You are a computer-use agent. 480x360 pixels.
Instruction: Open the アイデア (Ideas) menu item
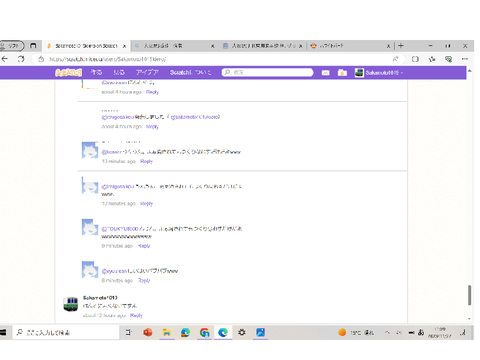point(147,72)
